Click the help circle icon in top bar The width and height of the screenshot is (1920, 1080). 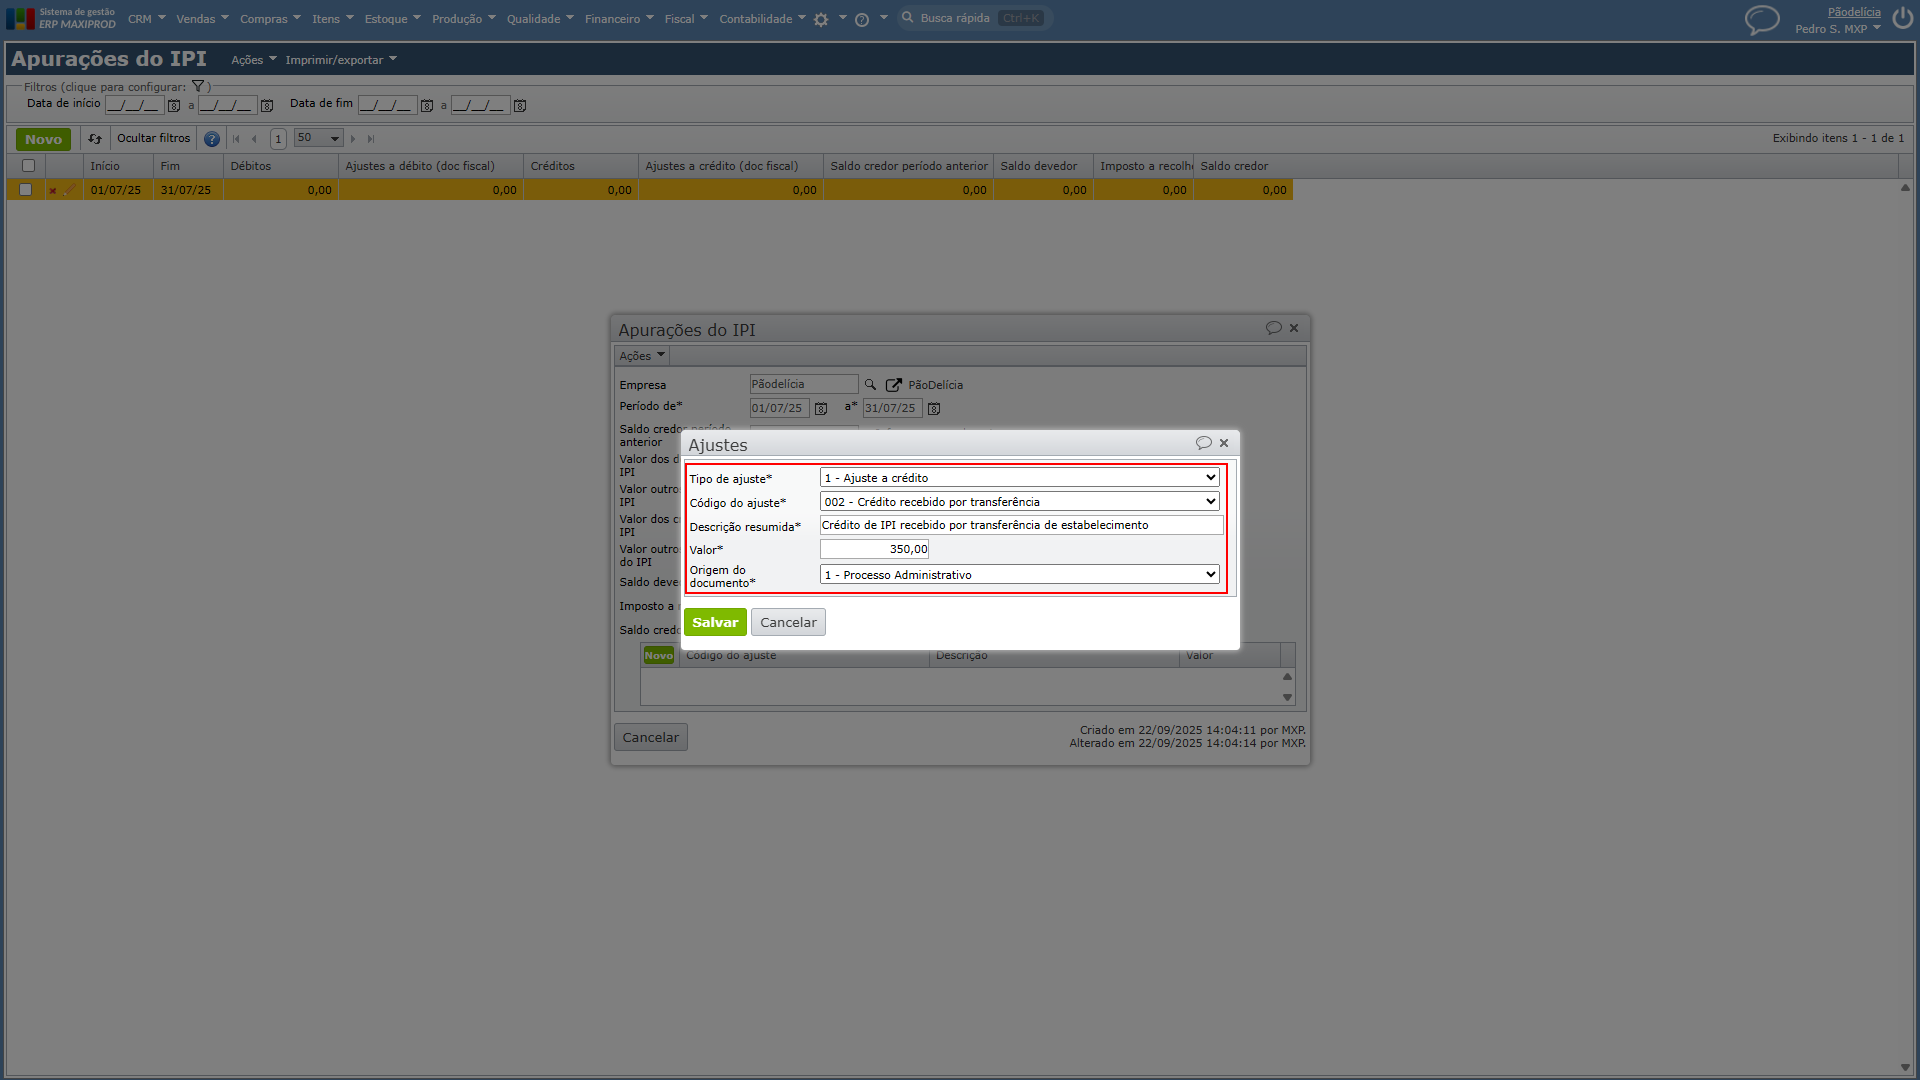coord(862,19)
